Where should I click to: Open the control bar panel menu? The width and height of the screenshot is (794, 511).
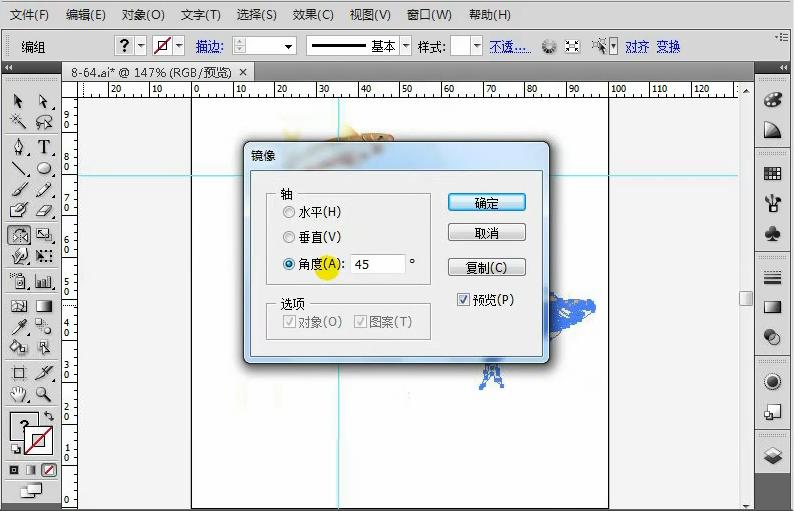(782, 36)
